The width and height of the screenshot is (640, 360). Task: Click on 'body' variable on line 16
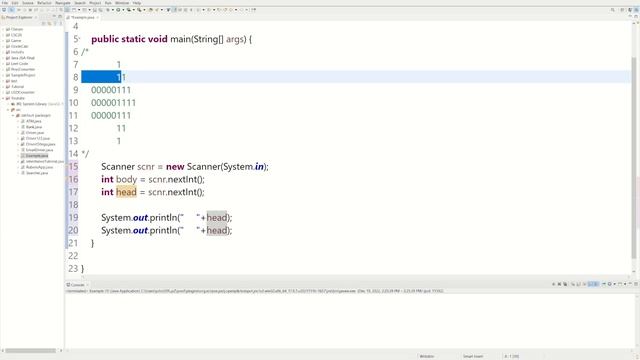[x=127, y=179]
